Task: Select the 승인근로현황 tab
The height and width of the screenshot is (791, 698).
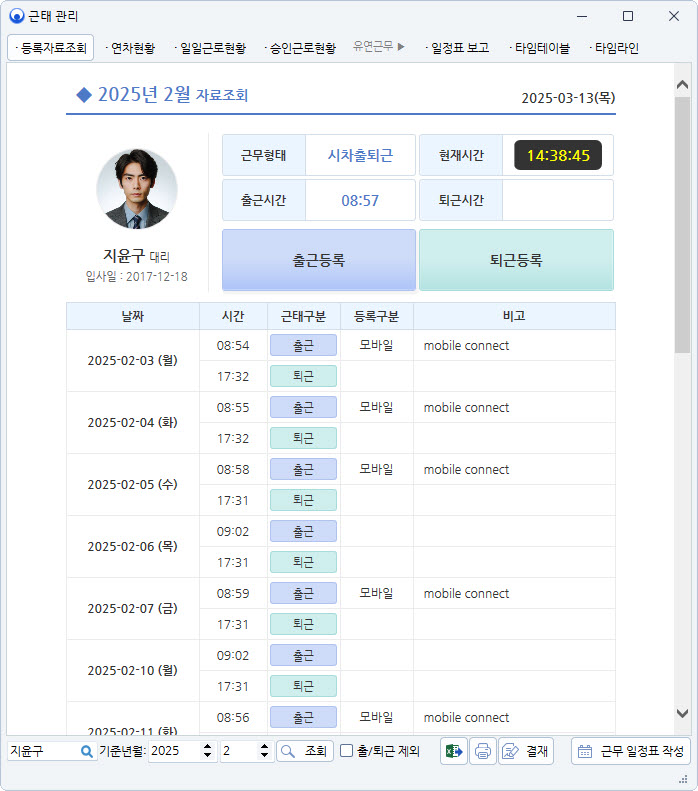Action: [x=300, y=48]
